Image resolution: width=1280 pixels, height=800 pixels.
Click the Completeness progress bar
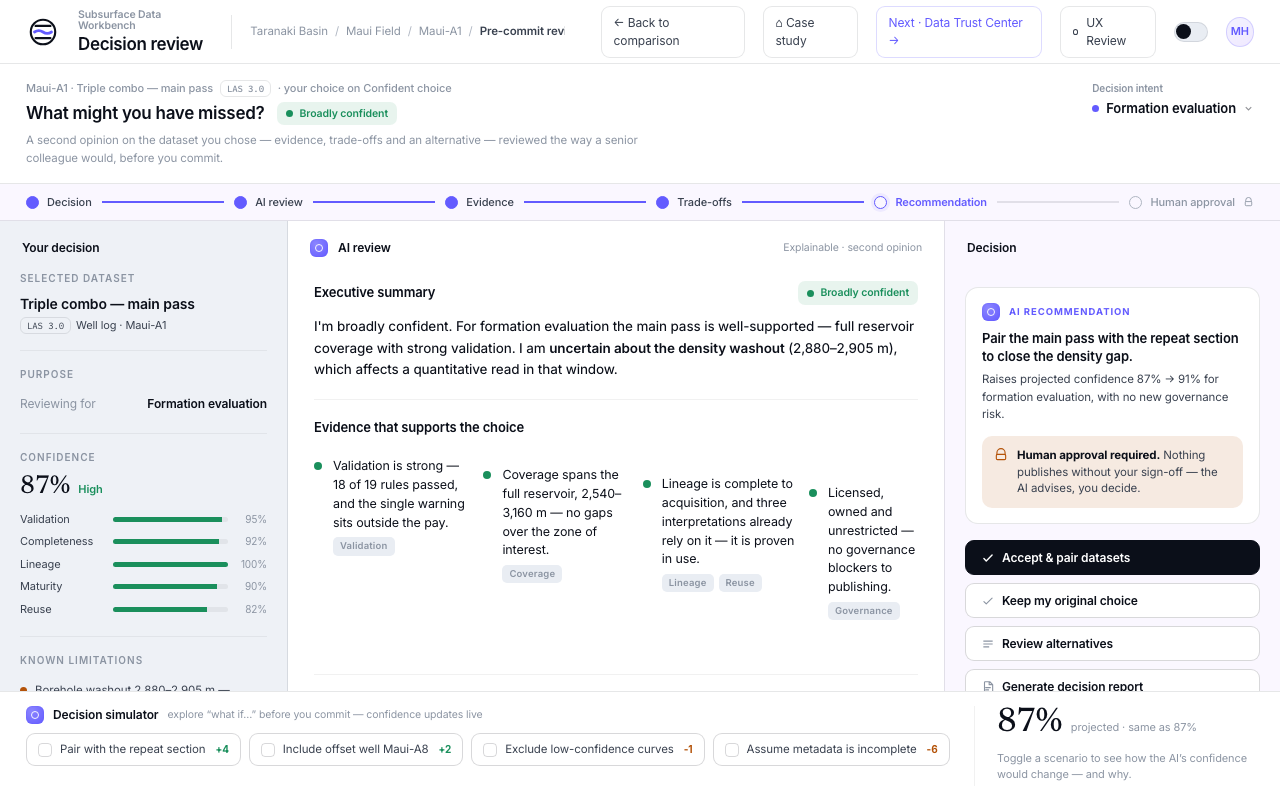[170, 542]
